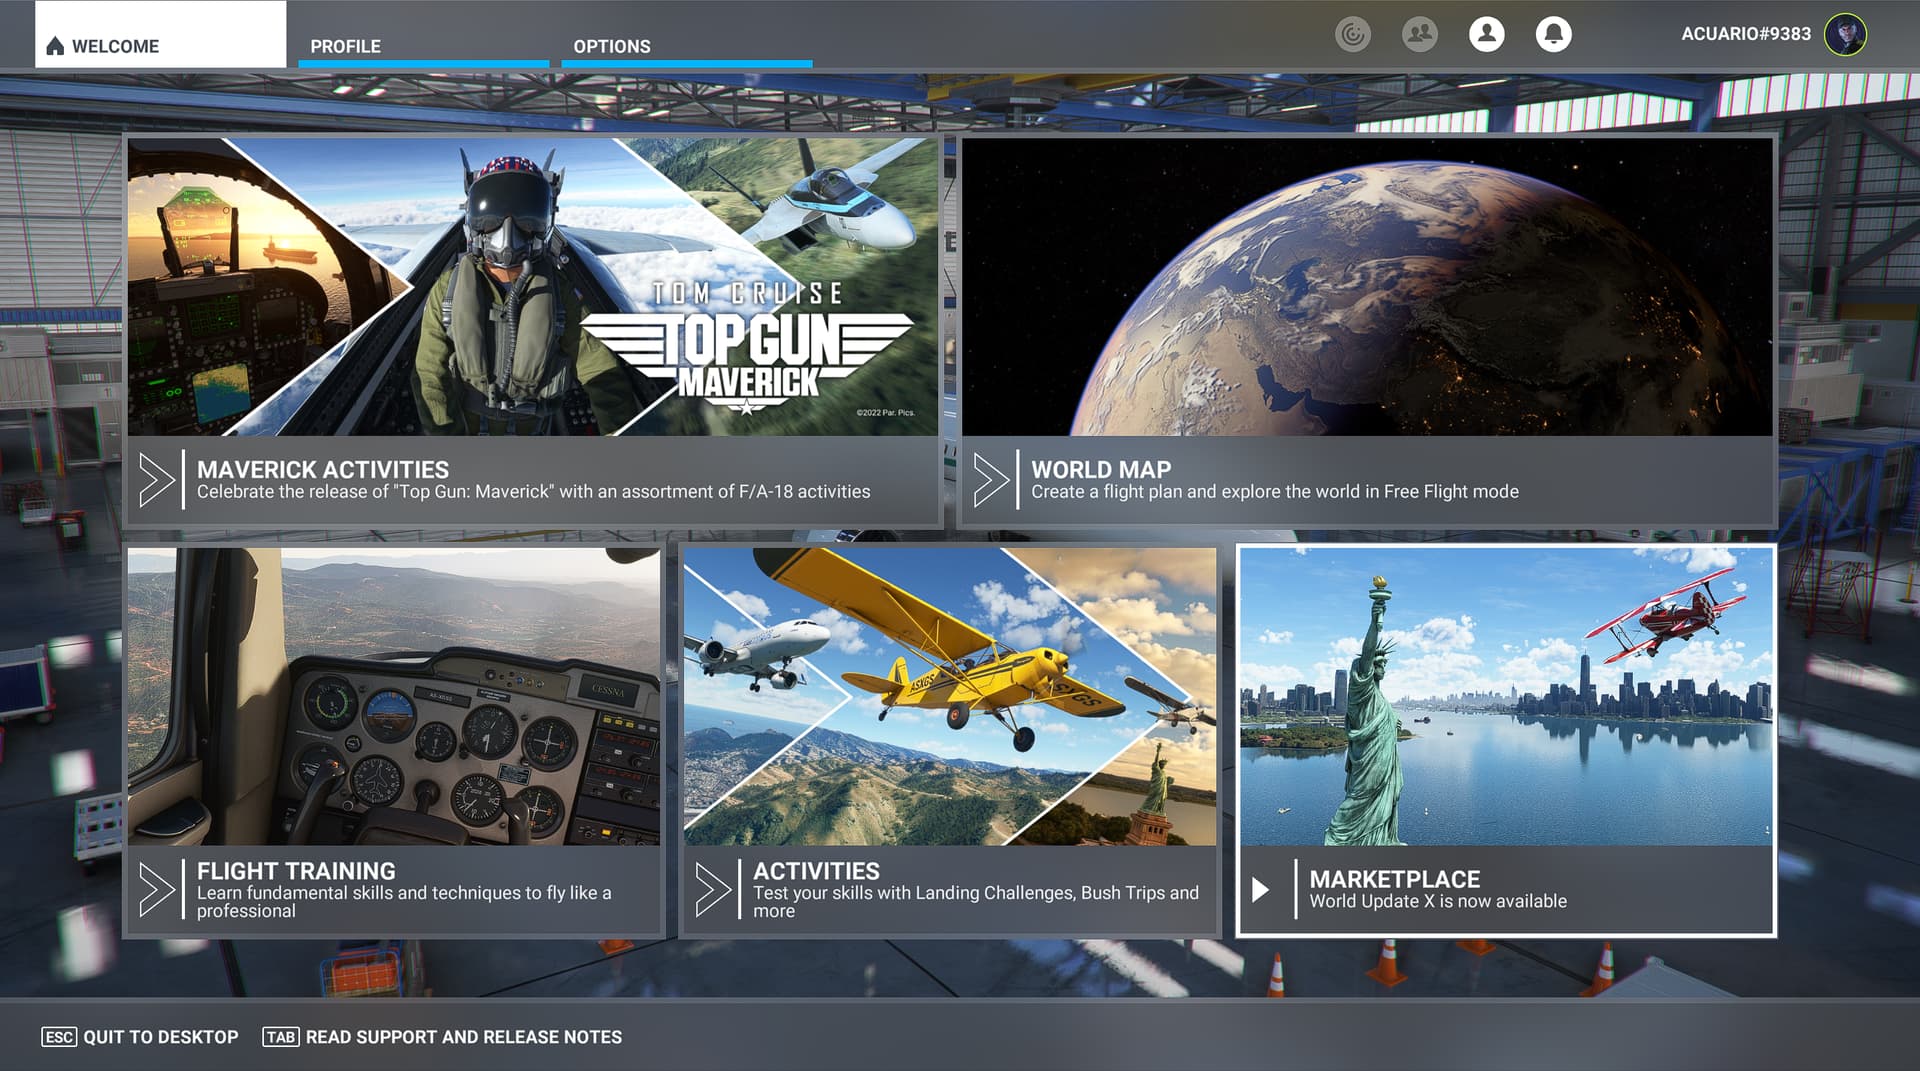
Task: Click 'Learn fundamental skills' description text
Action: tap(404, 901)
